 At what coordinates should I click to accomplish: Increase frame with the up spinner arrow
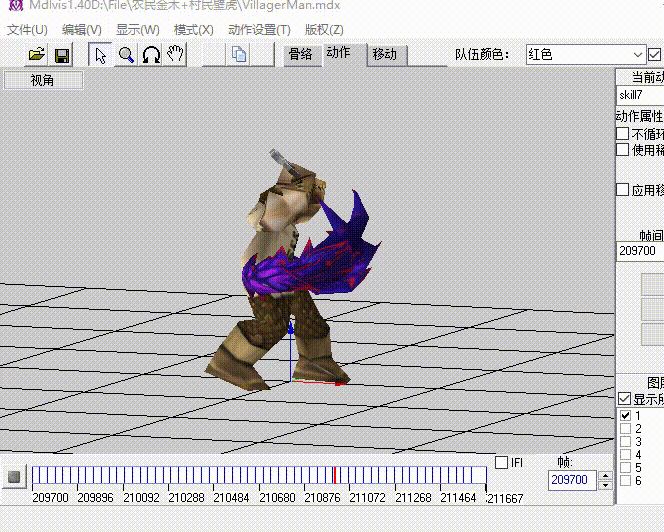click(x=606, y=476)
